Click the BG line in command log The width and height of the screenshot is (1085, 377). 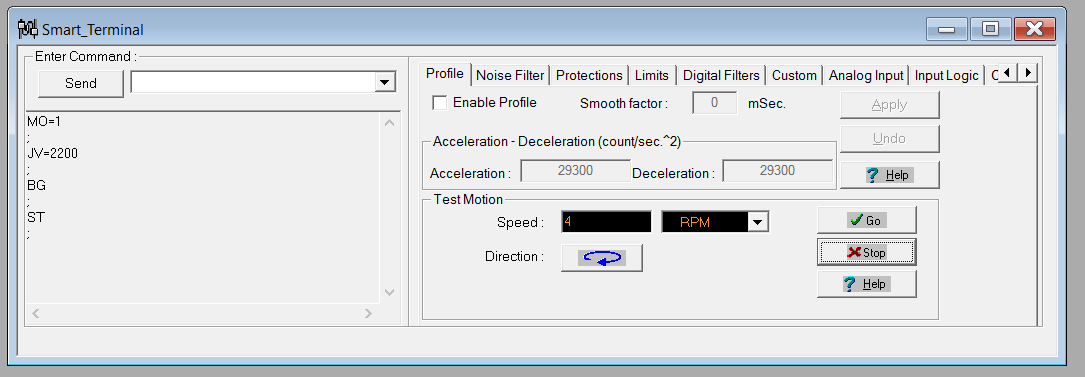point(37,185)
